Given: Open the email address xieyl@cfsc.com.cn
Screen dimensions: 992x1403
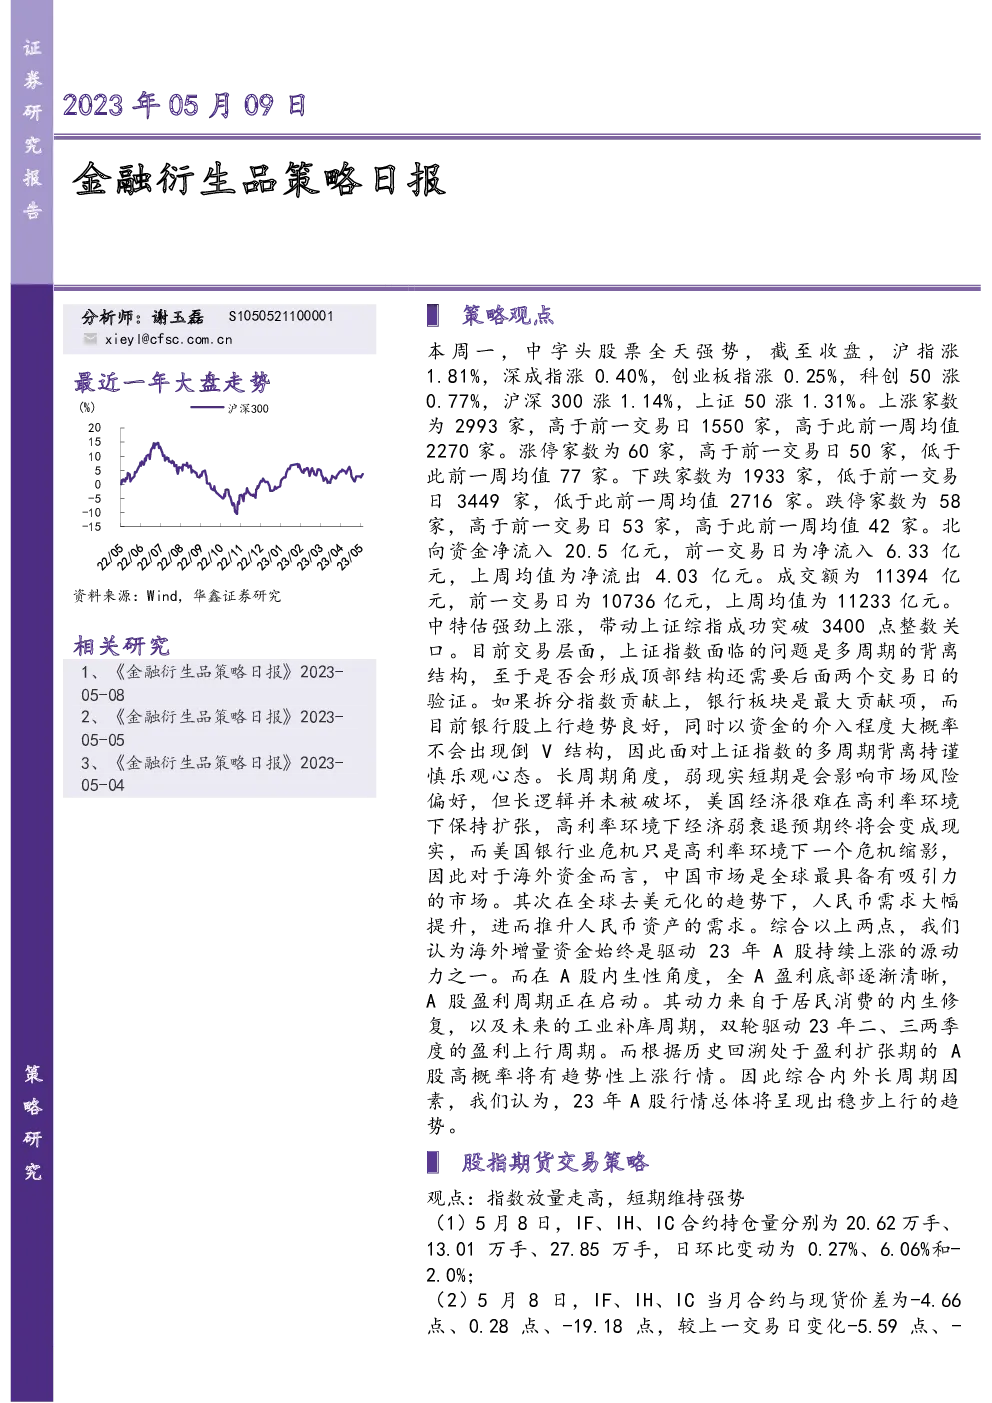Looking at the screenshot, I should pyautogui.click(x=168, y=340).
